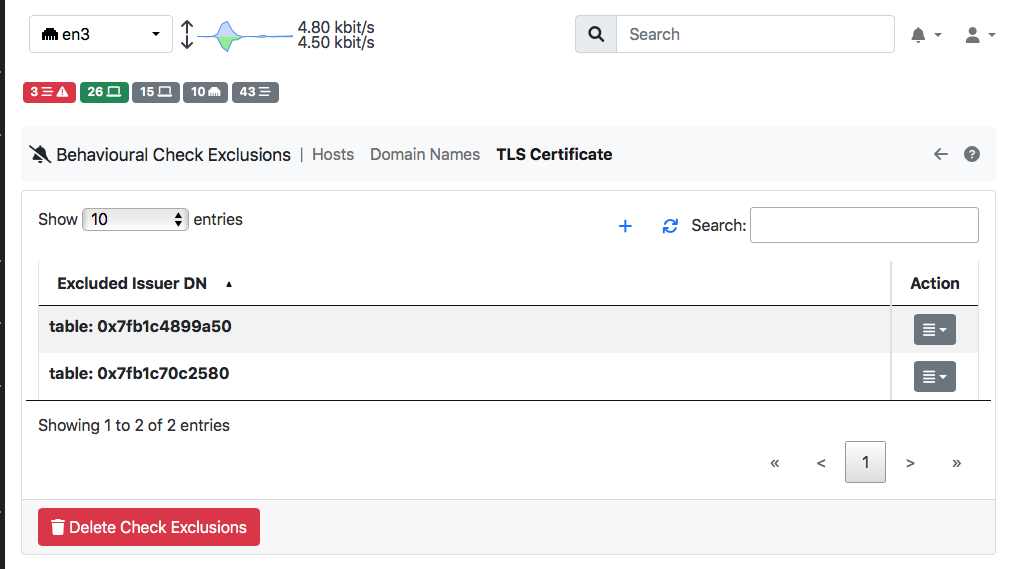Open the grey 10 devices badge
The width and height of the screenshot is (1018, 569).
[x=205, y=92]
